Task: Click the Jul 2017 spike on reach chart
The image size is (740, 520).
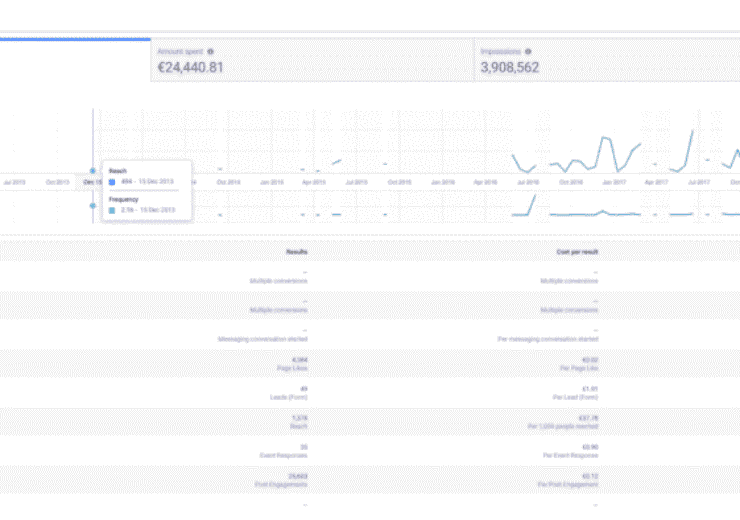Action: click(692, 132)
